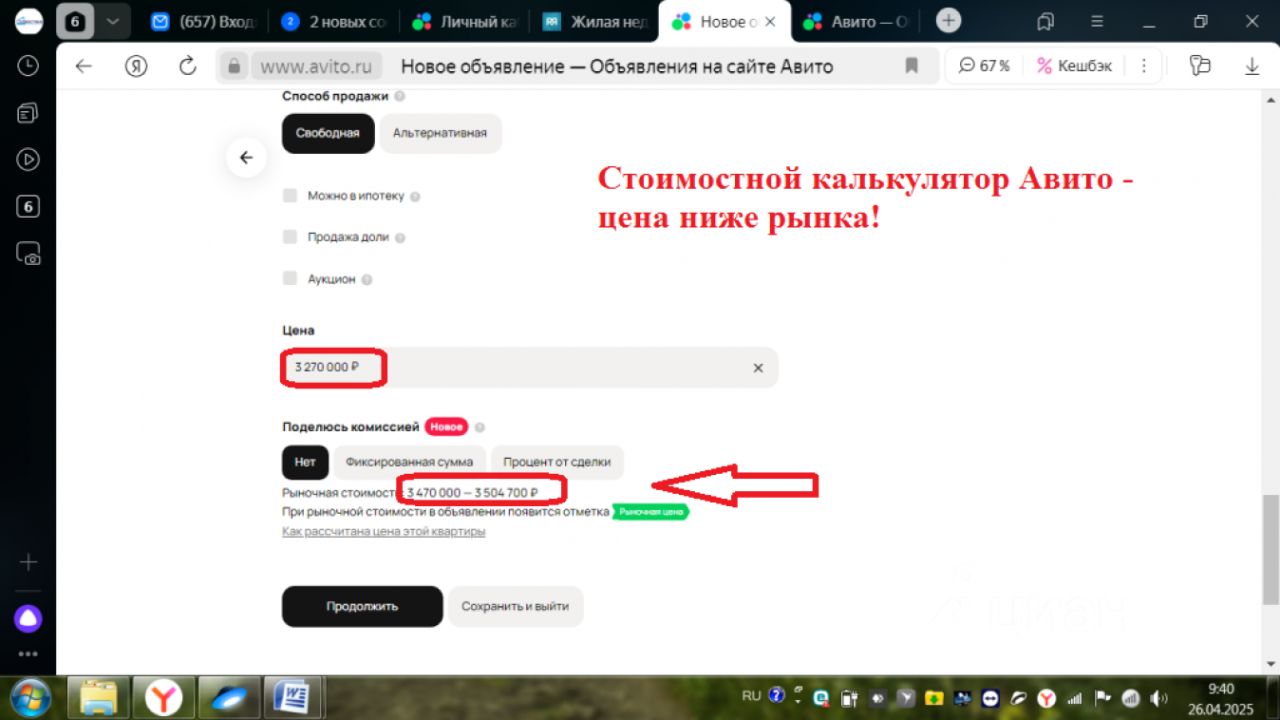Open the bookmarks panel icon in title bar
The width and height of the screenshot is (1280, 720).
click(x=1046, y=21)
